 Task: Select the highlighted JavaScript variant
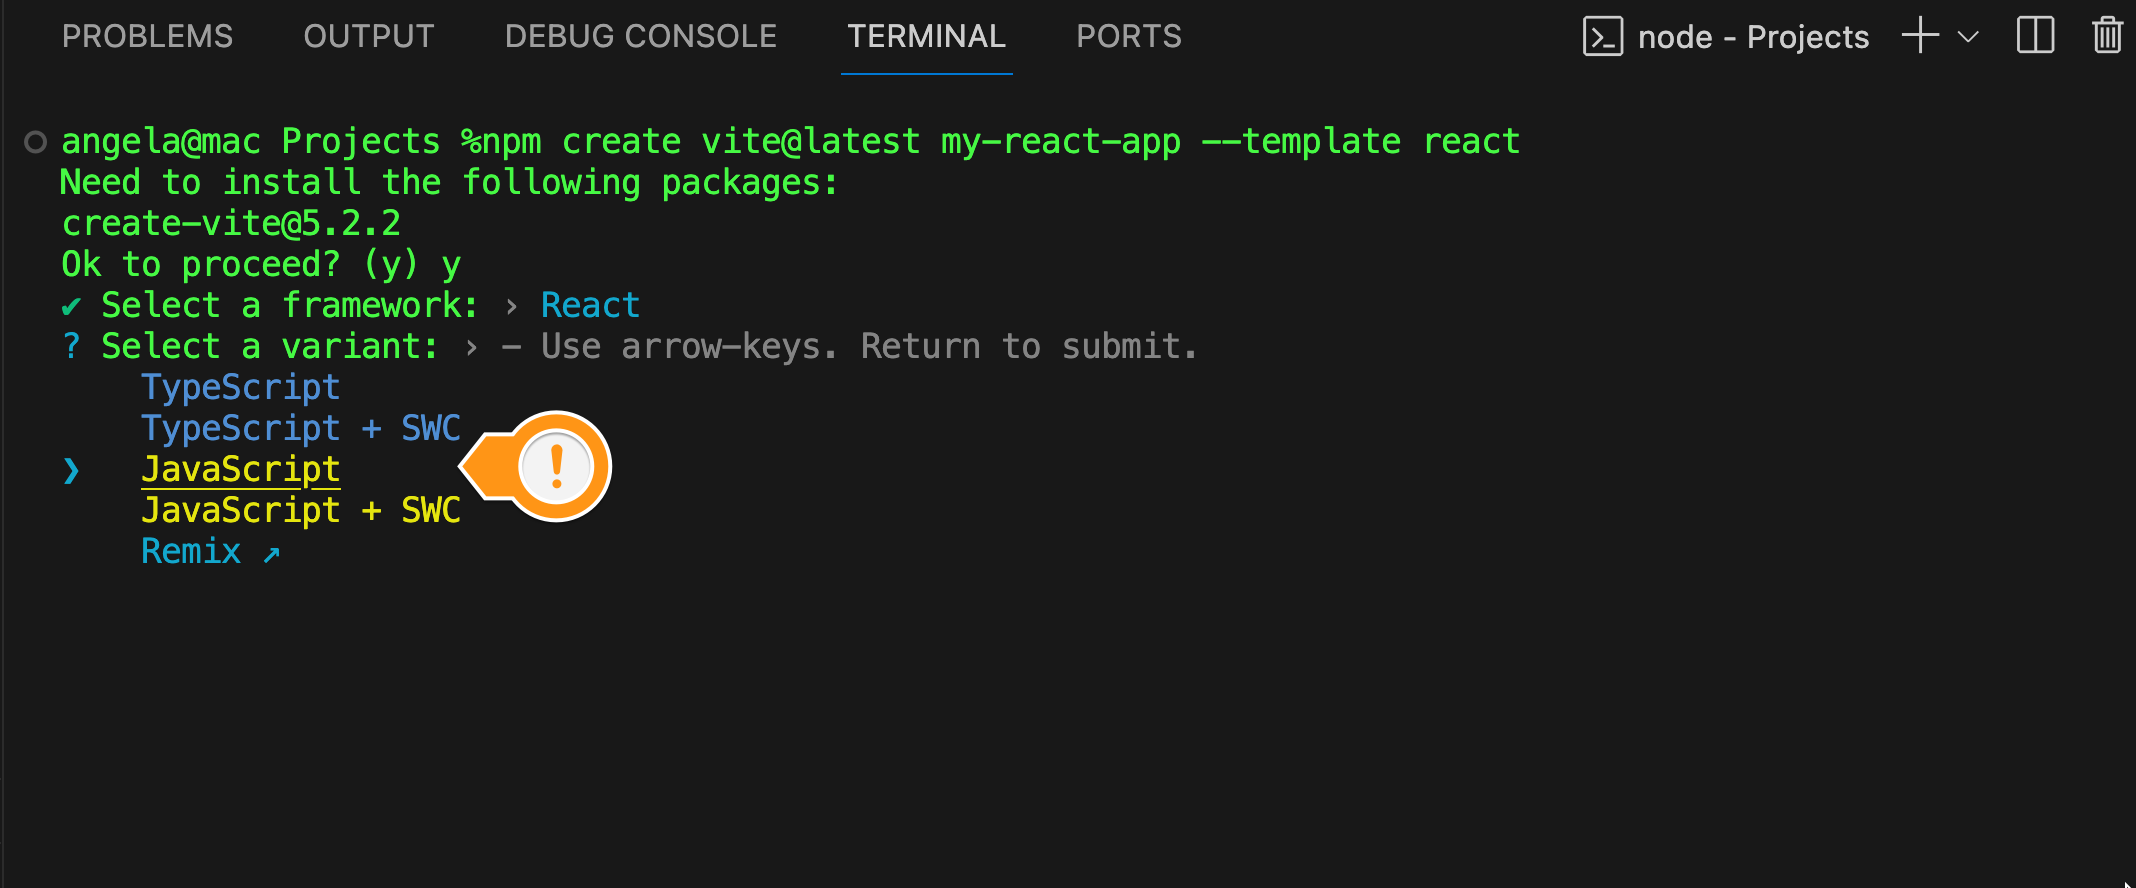coord(240,469)
